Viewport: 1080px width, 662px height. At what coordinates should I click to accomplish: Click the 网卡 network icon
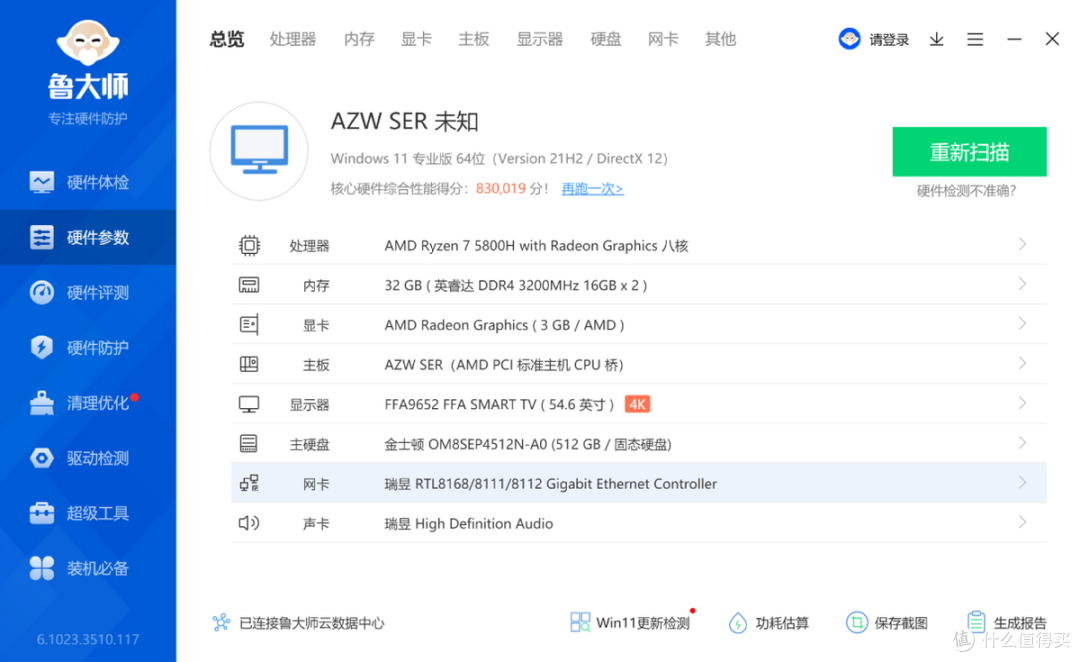(x=249, y=484)
